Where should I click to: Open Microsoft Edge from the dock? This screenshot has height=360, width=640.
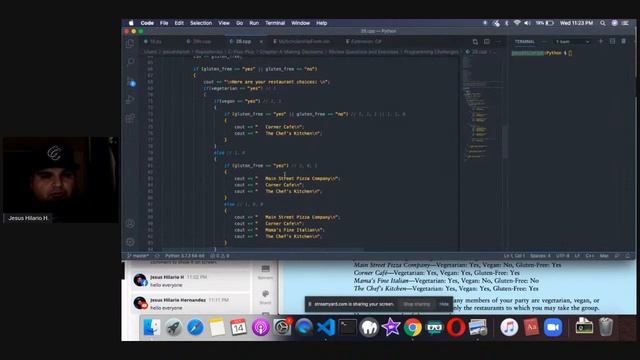[304, 327]
